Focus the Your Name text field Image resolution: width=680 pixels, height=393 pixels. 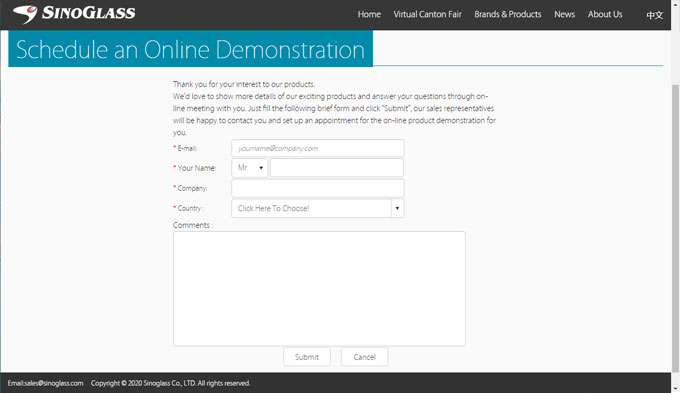337,168
